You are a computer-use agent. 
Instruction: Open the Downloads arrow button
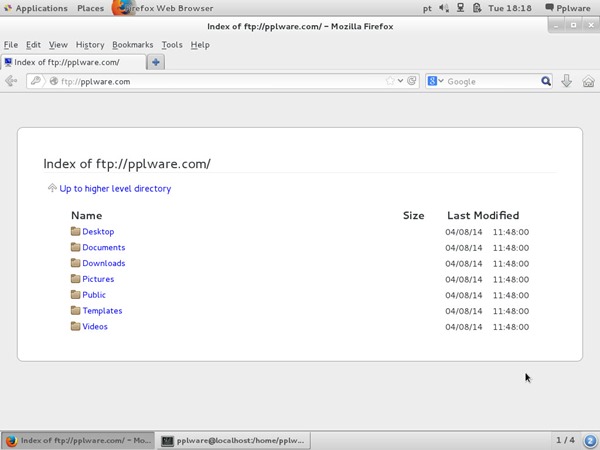(567, 81)
